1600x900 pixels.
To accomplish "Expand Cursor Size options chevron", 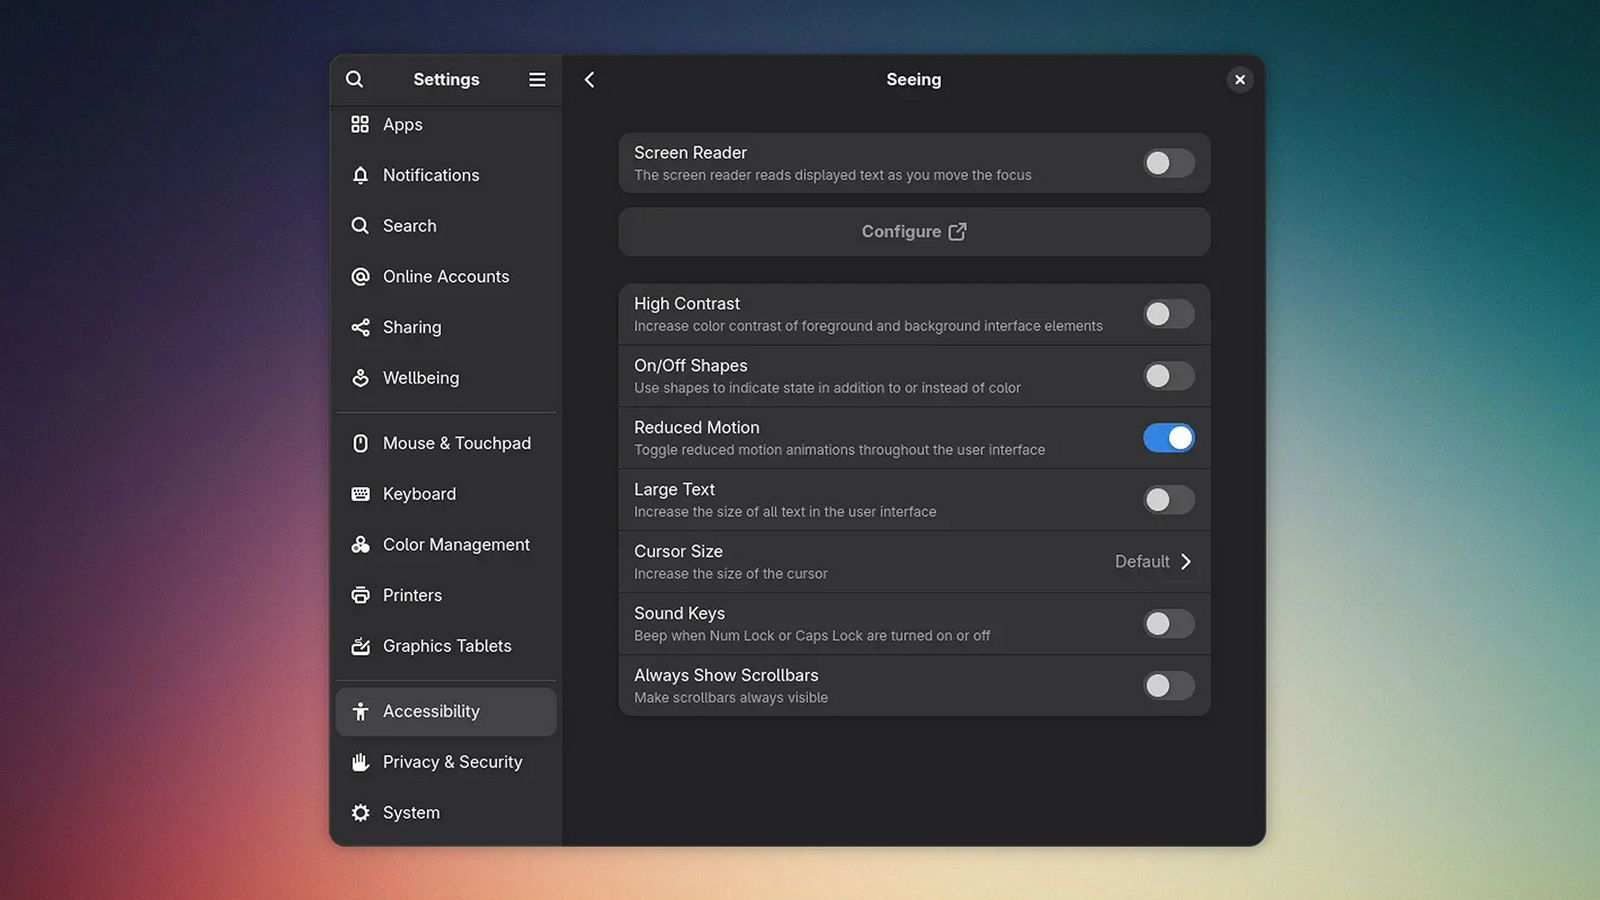I will click(1186, 562).
